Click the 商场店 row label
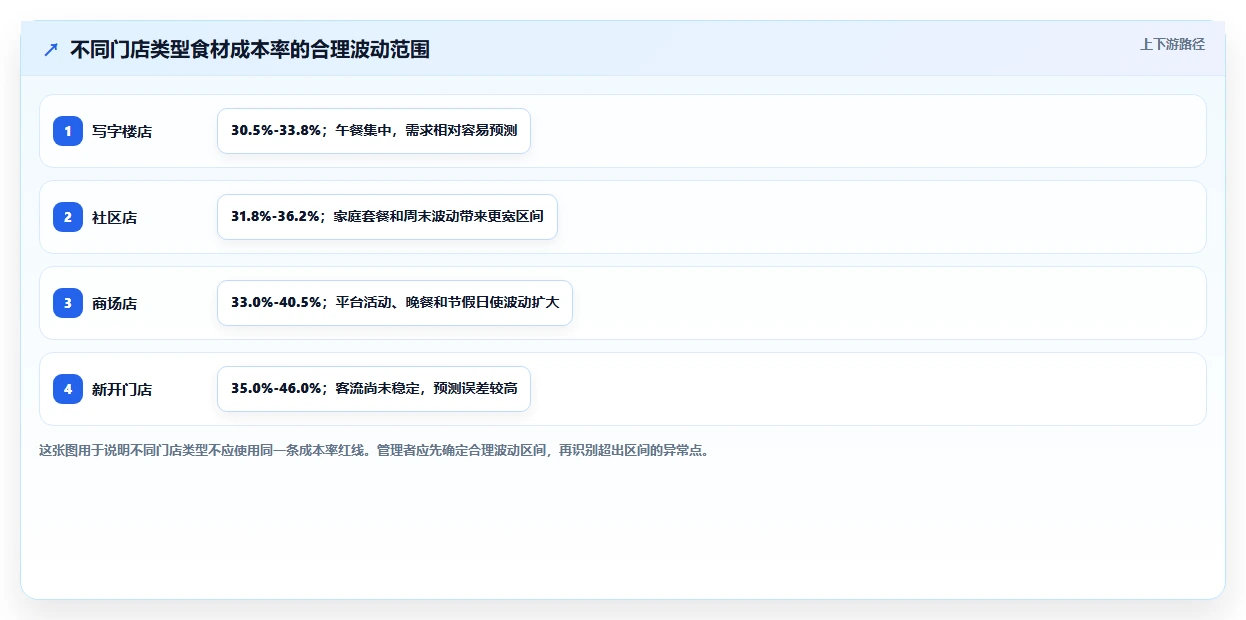The image size is (1246, 620). tap(115, 303)
